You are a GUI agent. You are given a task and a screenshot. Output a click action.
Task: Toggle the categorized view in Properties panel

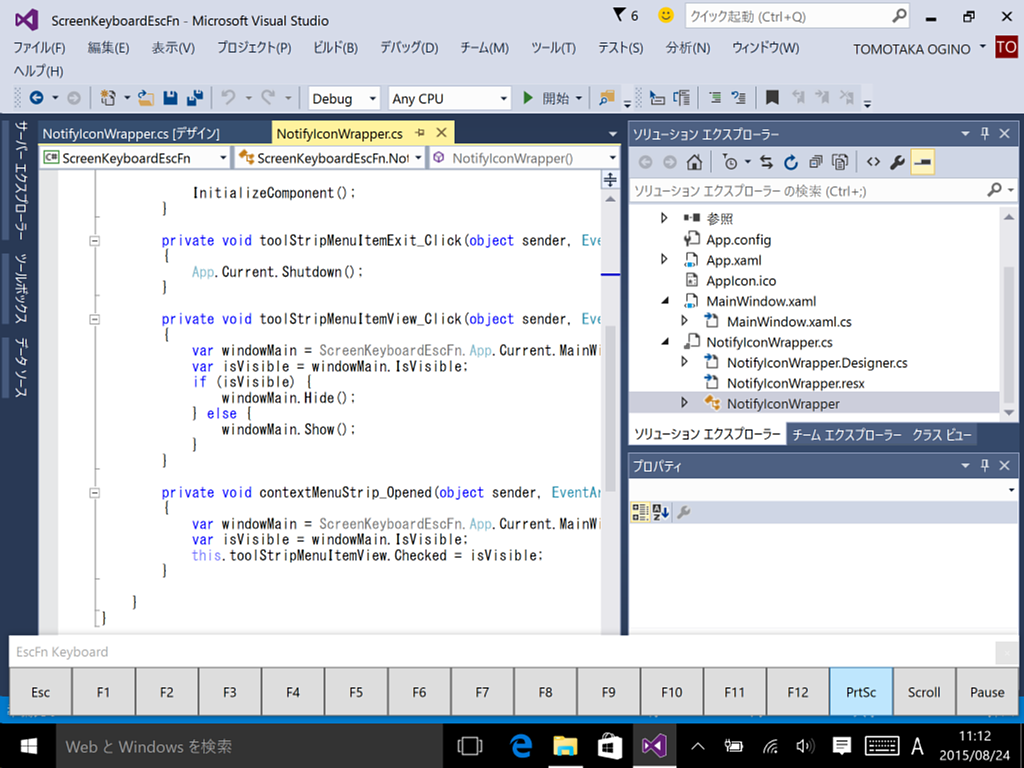tap(640, 512)
